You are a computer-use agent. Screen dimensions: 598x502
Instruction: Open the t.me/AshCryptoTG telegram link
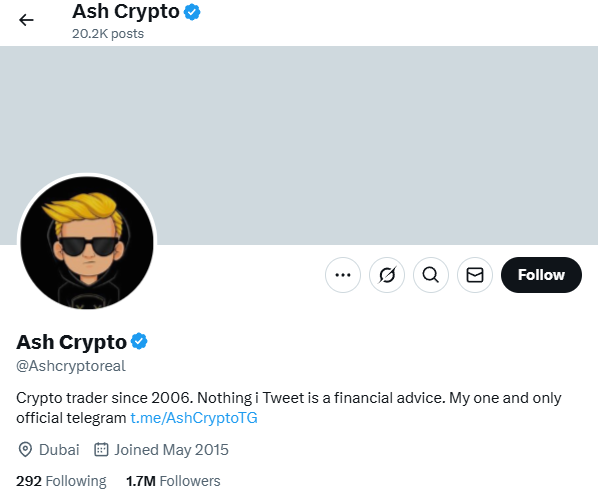194,418
